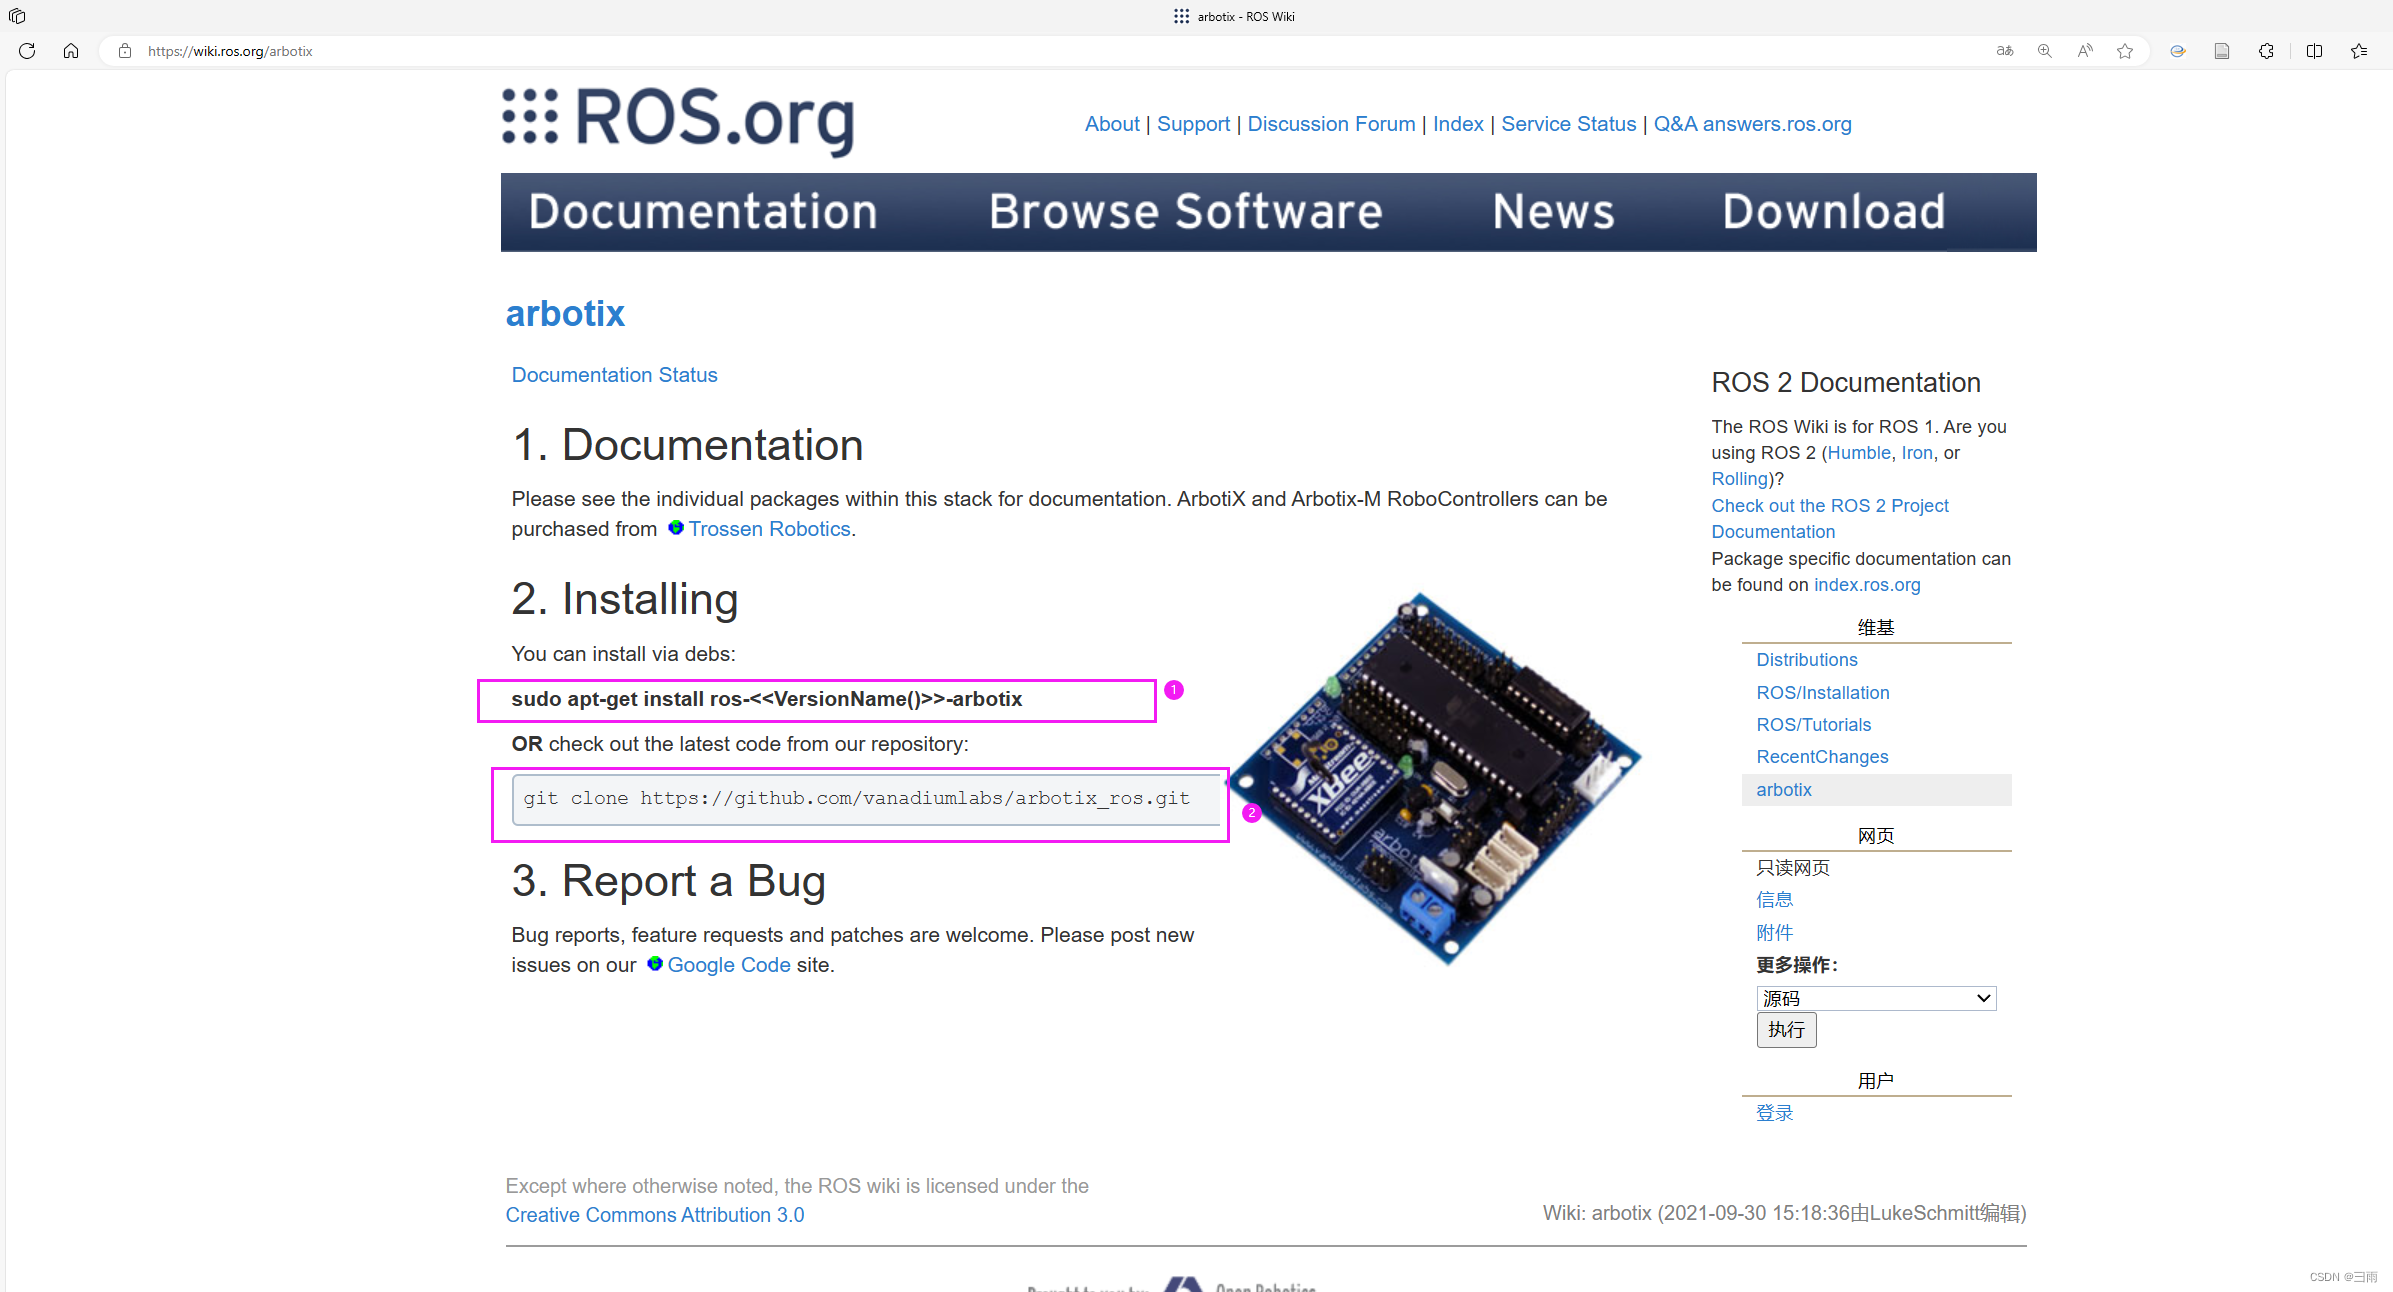This screenshot has width=2393, height=1292.
Task: Open the Documentation Status link
Action: (x=614, y=375)
